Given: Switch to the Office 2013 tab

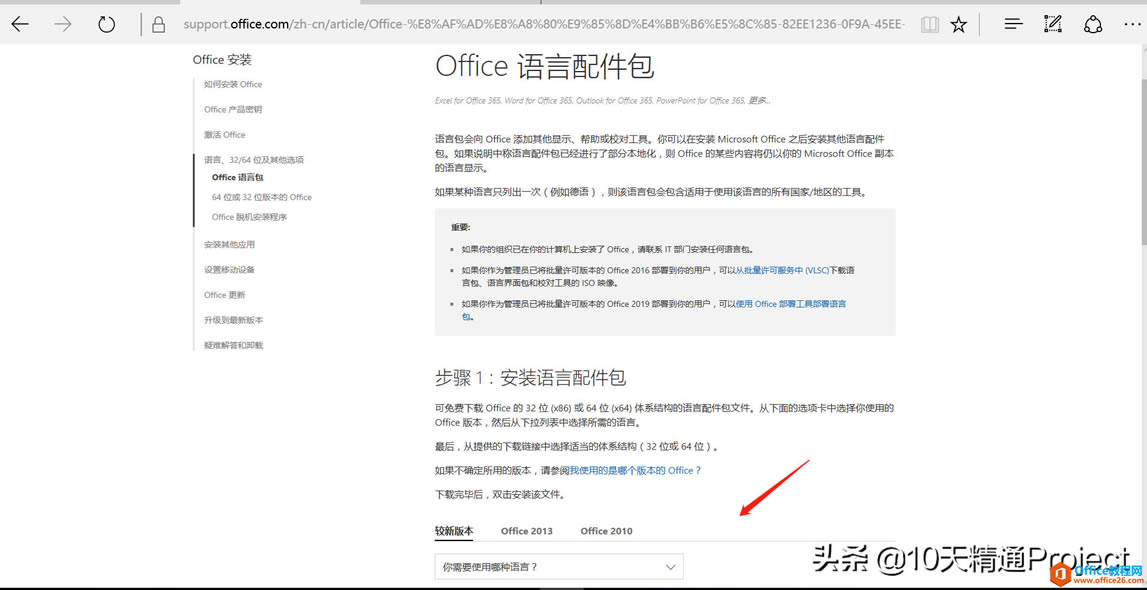Looking at the screenshot, I should pyautogui.click(x=527, y=531).
